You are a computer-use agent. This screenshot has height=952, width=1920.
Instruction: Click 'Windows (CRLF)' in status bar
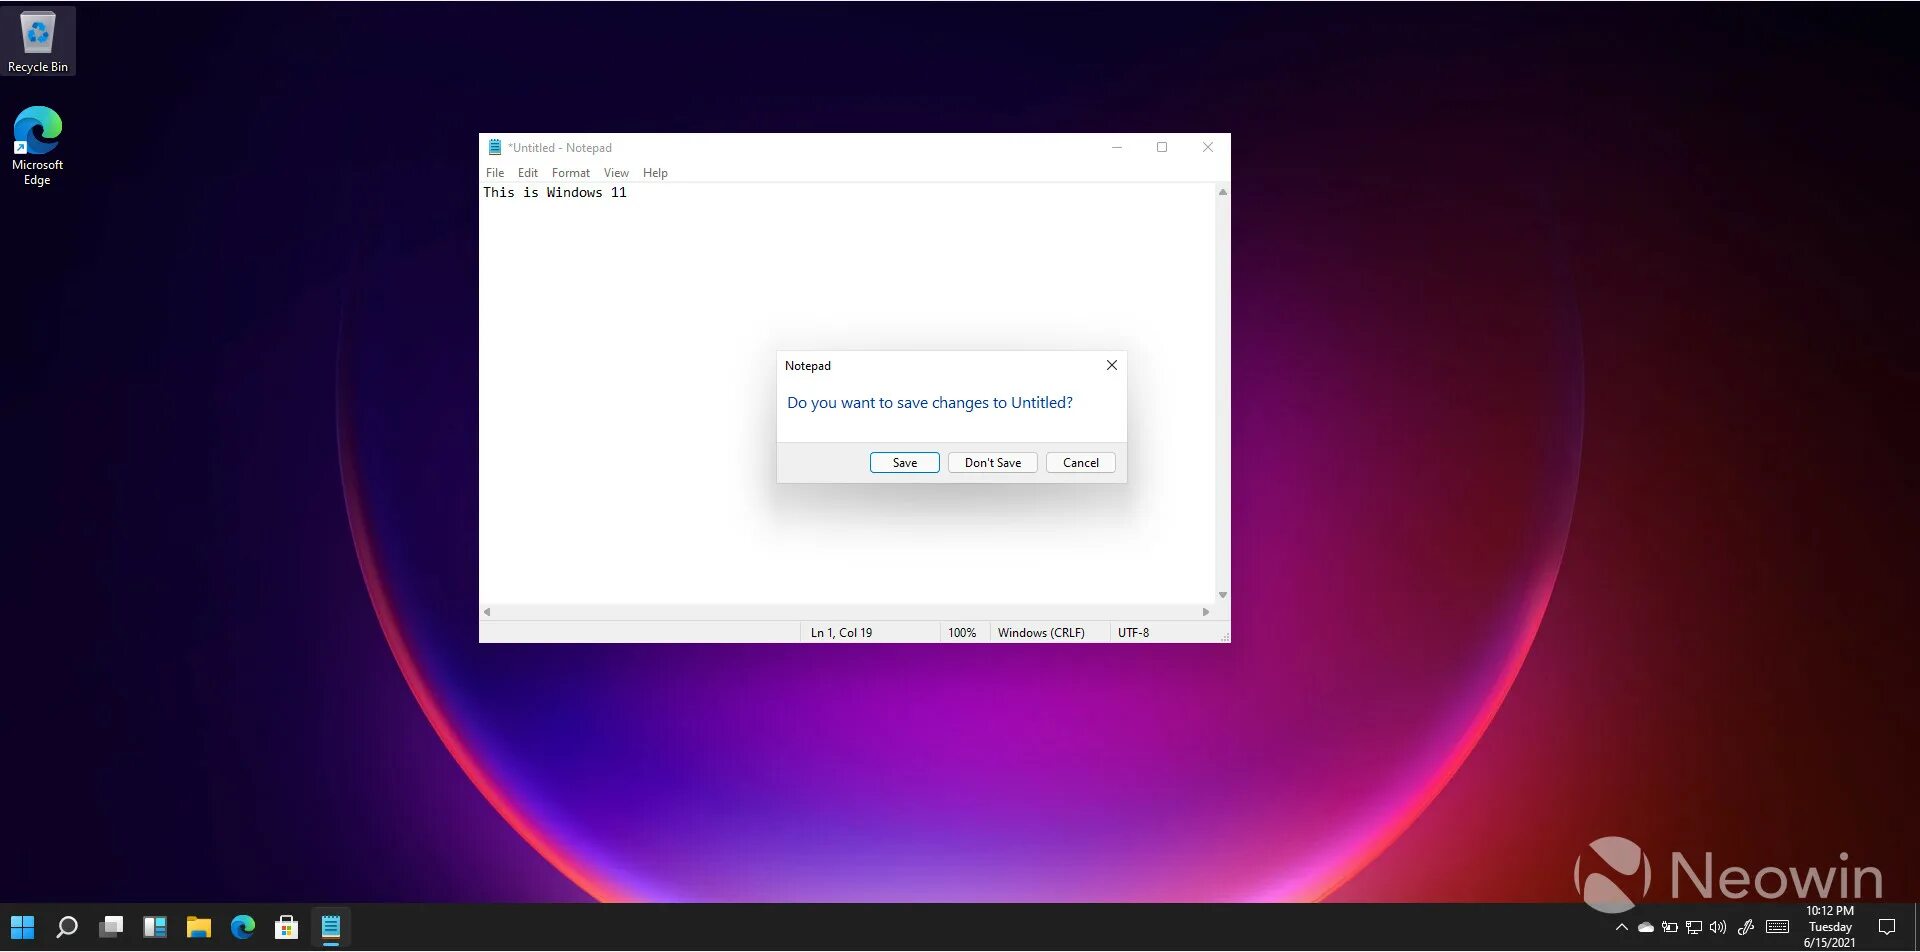1041,633
